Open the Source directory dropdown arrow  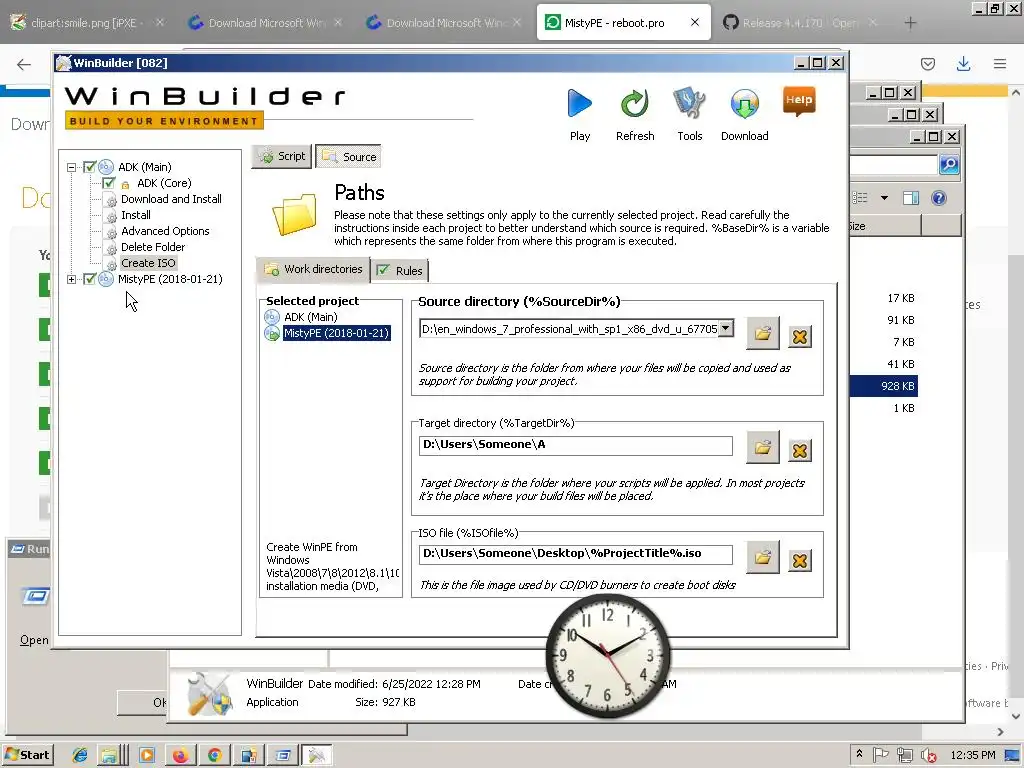pyautogui.click(x=726, y=328)
